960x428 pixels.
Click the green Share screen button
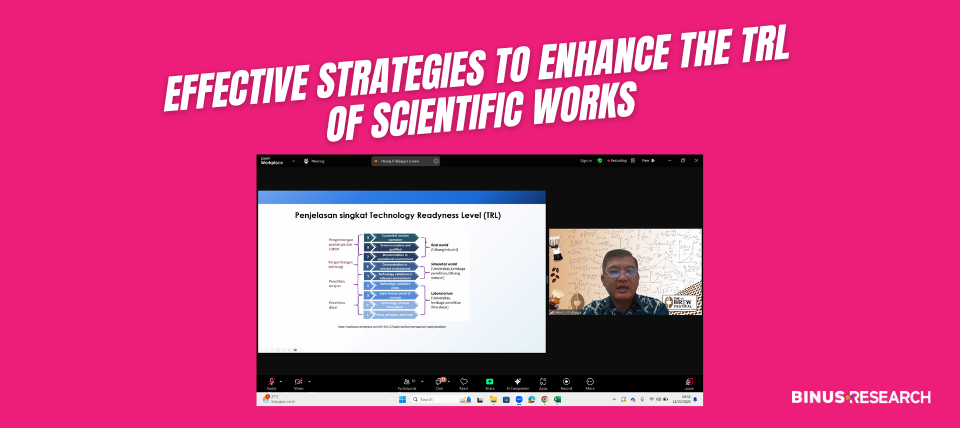coord(490,382)
